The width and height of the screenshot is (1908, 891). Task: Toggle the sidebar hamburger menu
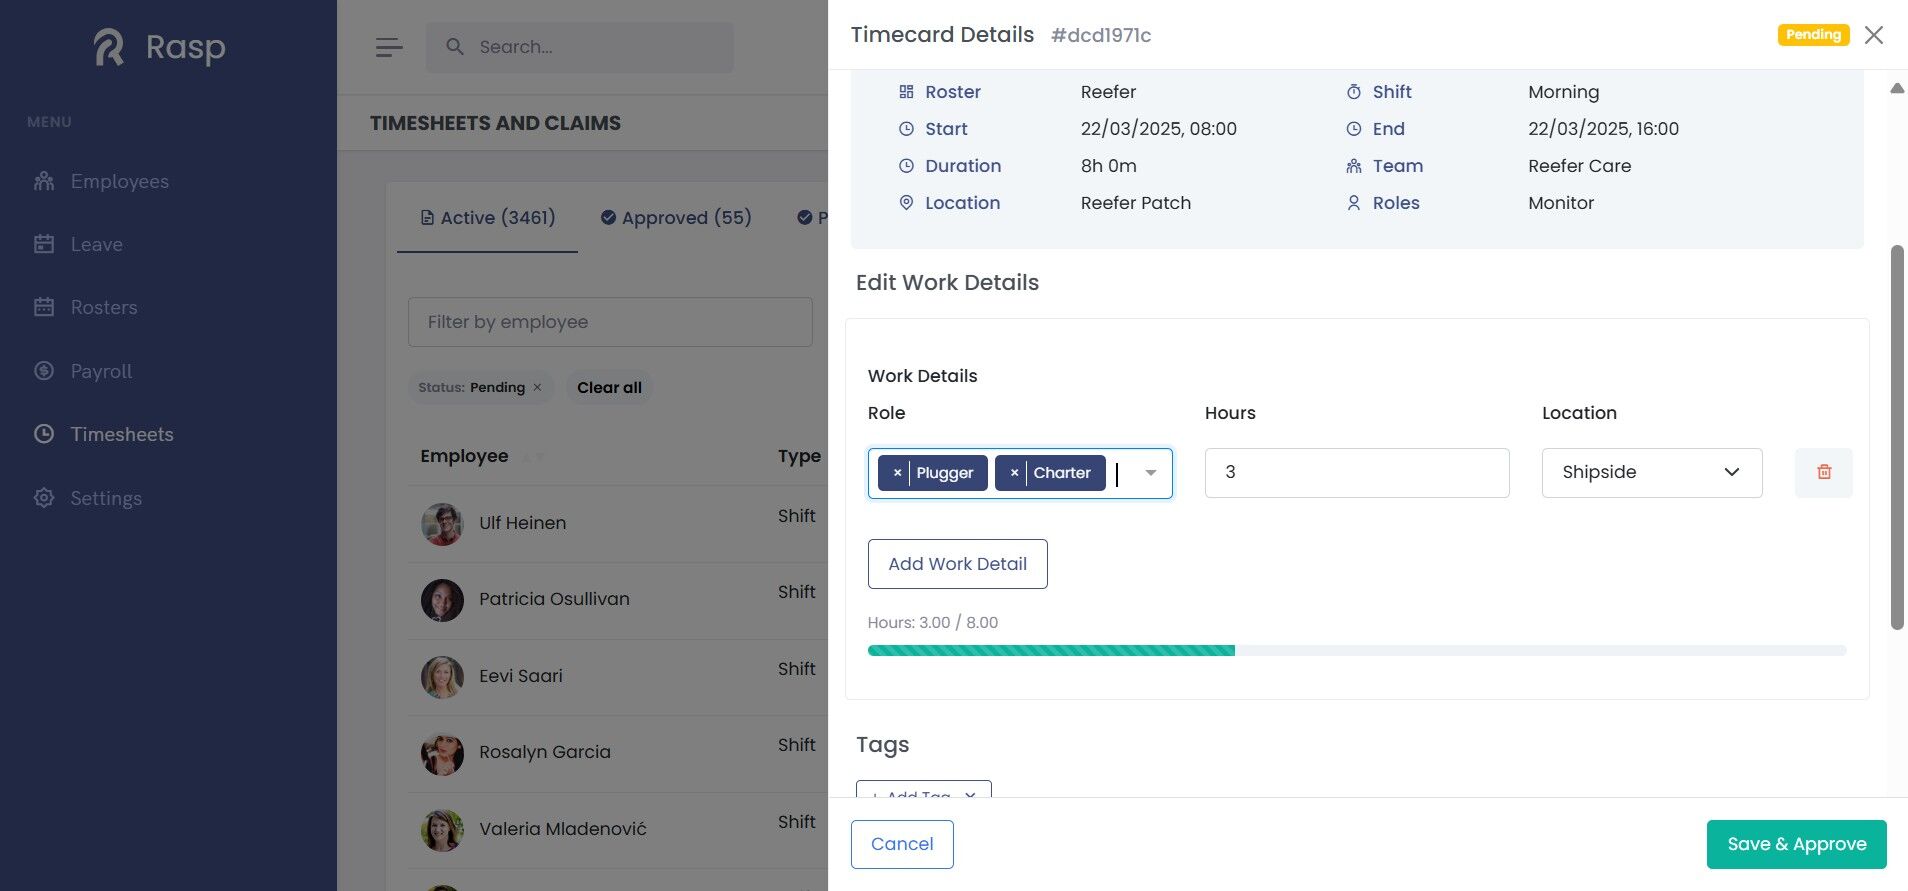(x=389, y=47)
